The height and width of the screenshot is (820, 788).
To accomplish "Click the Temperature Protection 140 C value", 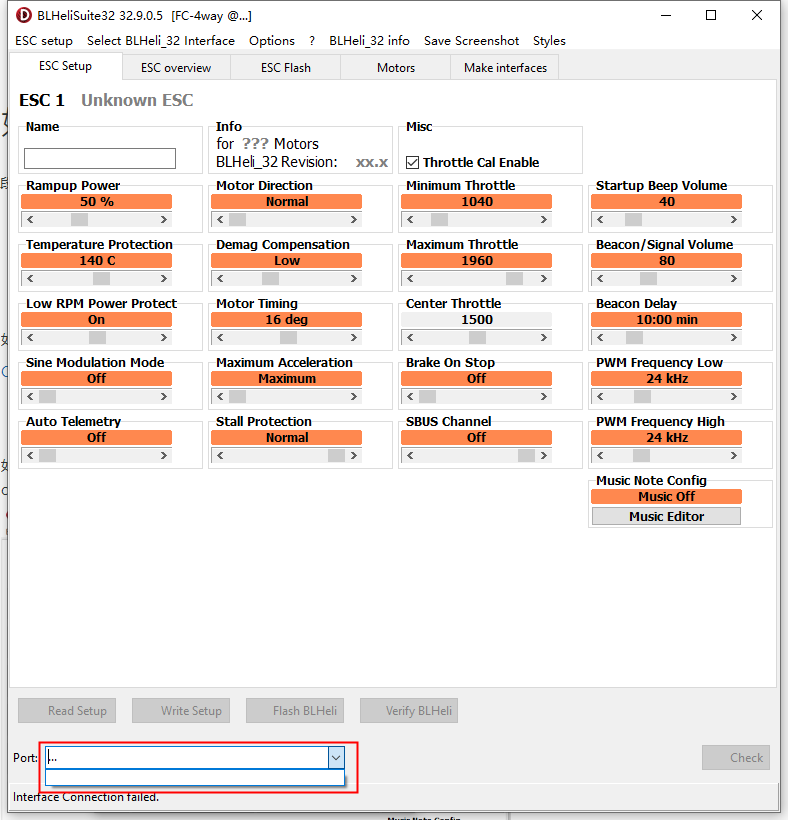I will tap(97, 261).
